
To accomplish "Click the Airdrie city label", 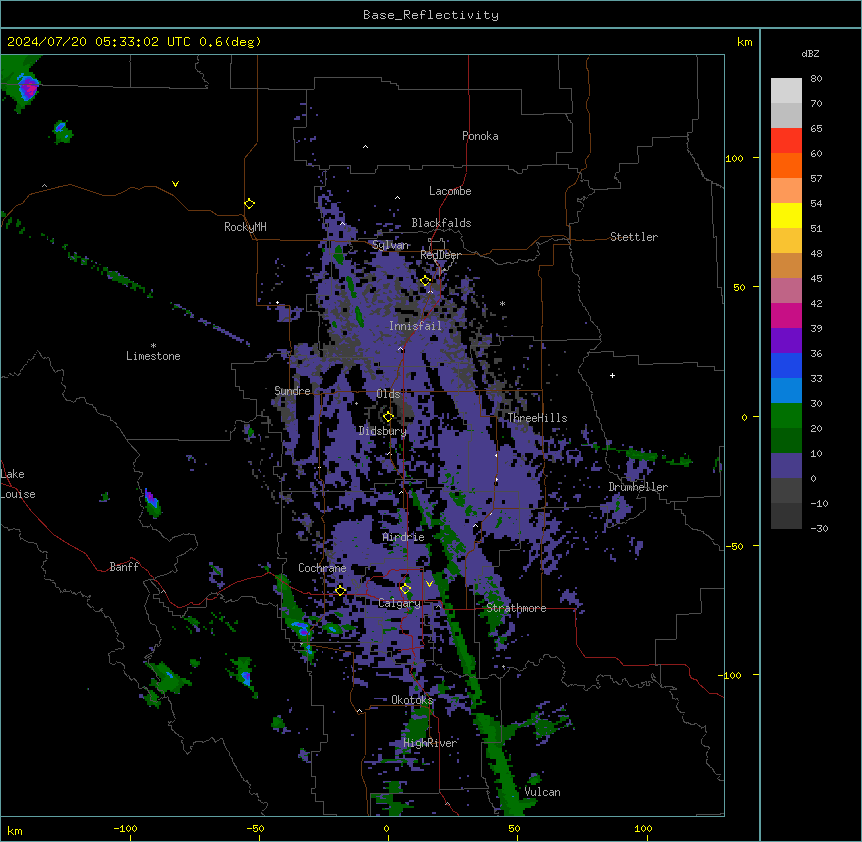I will click(403, 537).
